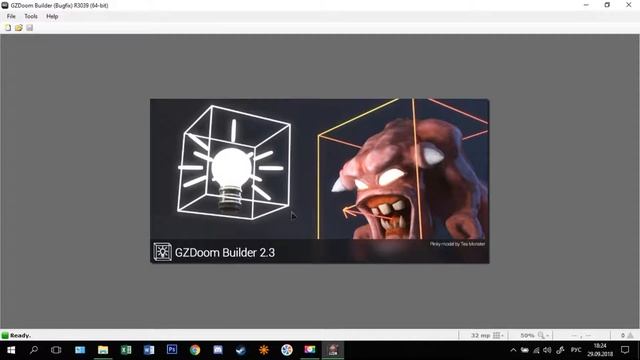The image size is (640, 360).
Task: Close the GZDoom Builder window
Action: [629, 5]
